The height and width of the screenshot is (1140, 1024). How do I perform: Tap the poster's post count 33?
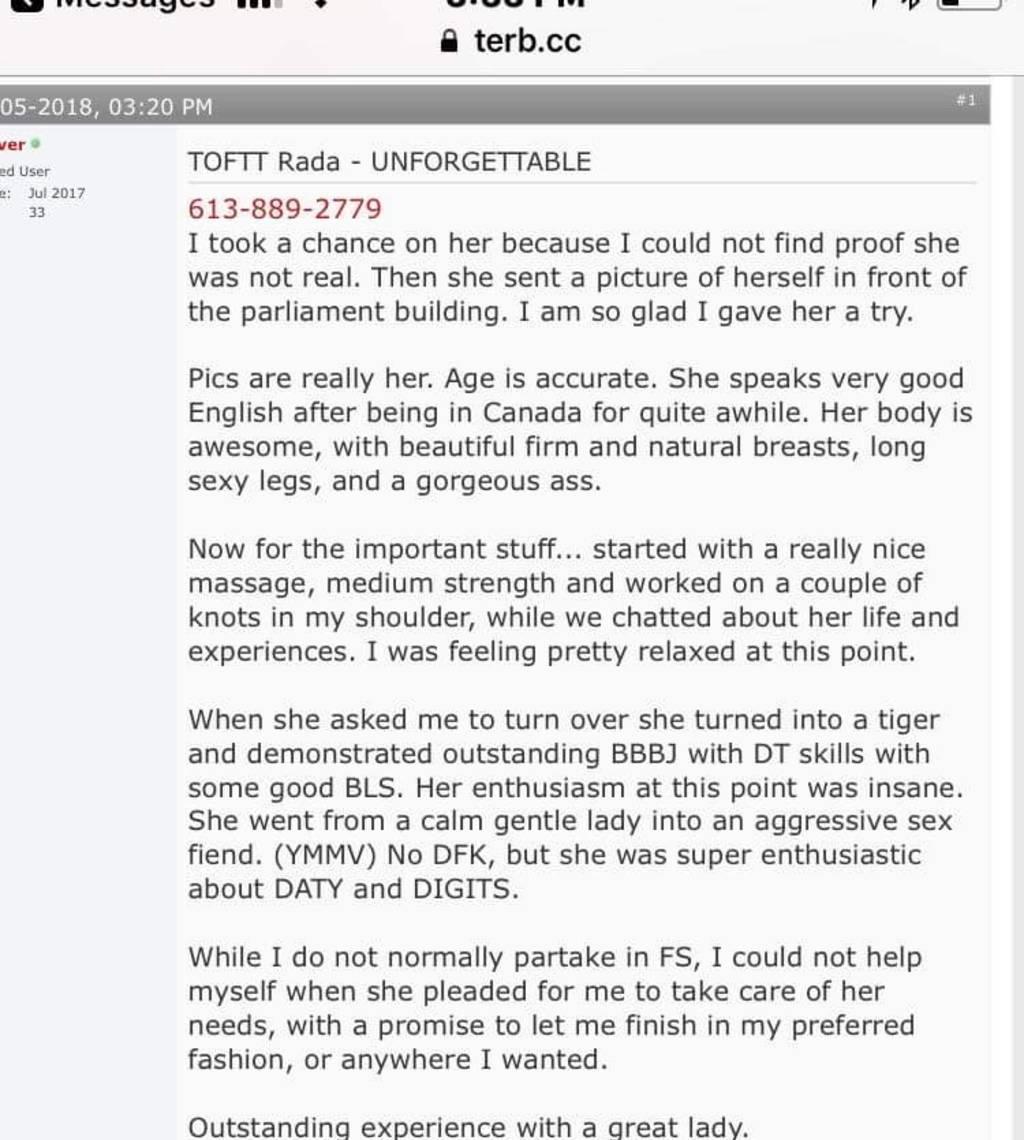coord(36,213)
